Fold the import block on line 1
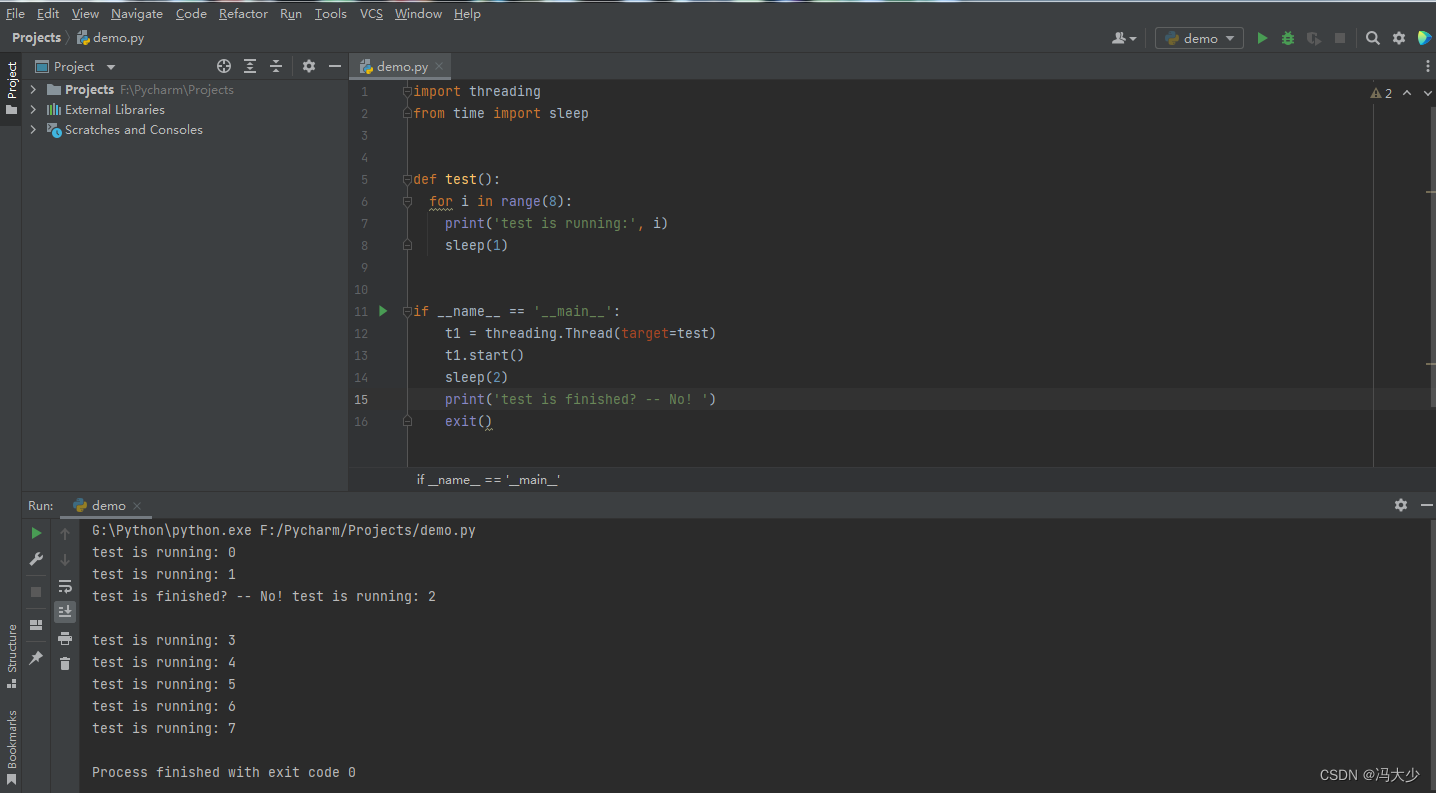 point(407,91)
